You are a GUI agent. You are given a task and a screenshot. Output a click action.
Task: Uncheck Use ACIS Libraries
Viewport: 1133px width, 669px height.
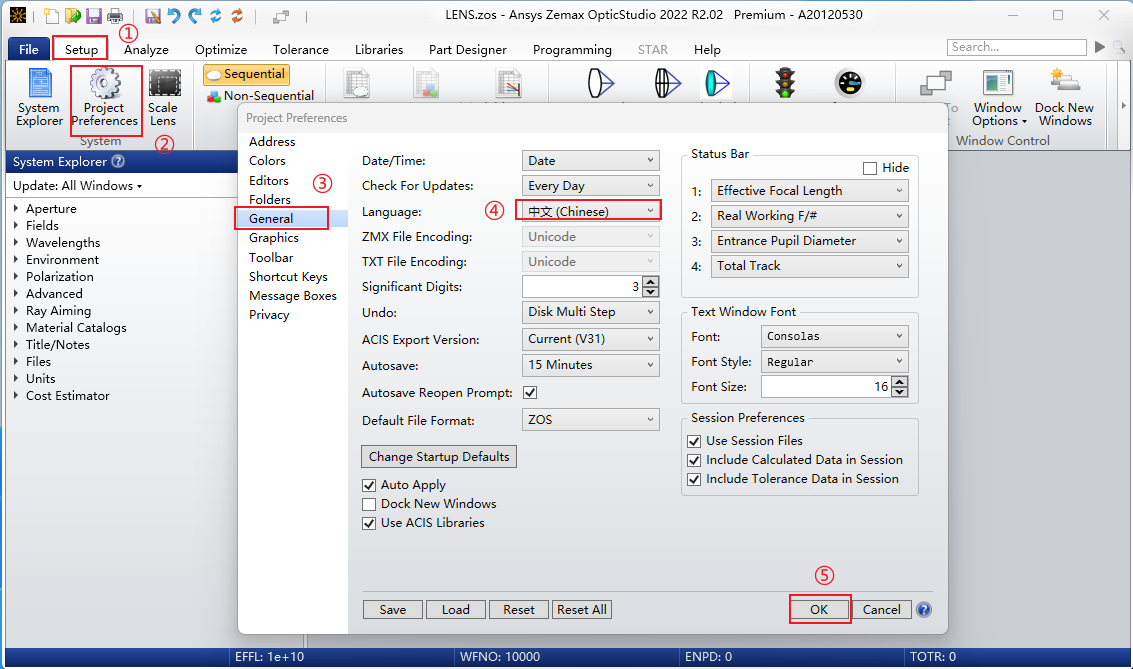pos(369,524)
